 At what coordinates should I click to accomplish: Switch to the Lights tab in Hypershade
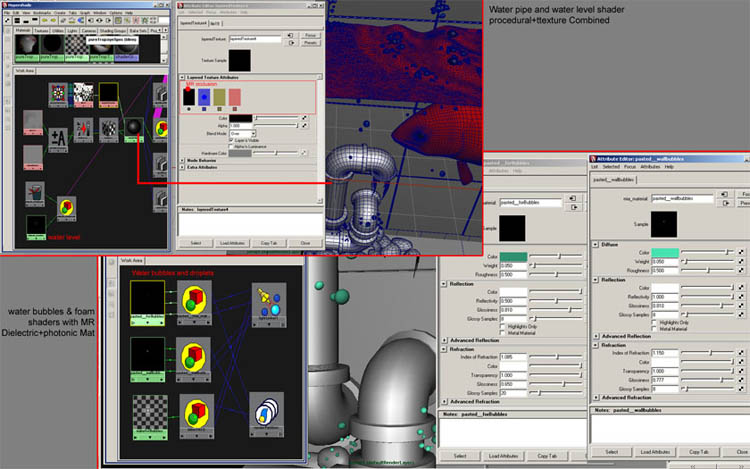point(72,31)
